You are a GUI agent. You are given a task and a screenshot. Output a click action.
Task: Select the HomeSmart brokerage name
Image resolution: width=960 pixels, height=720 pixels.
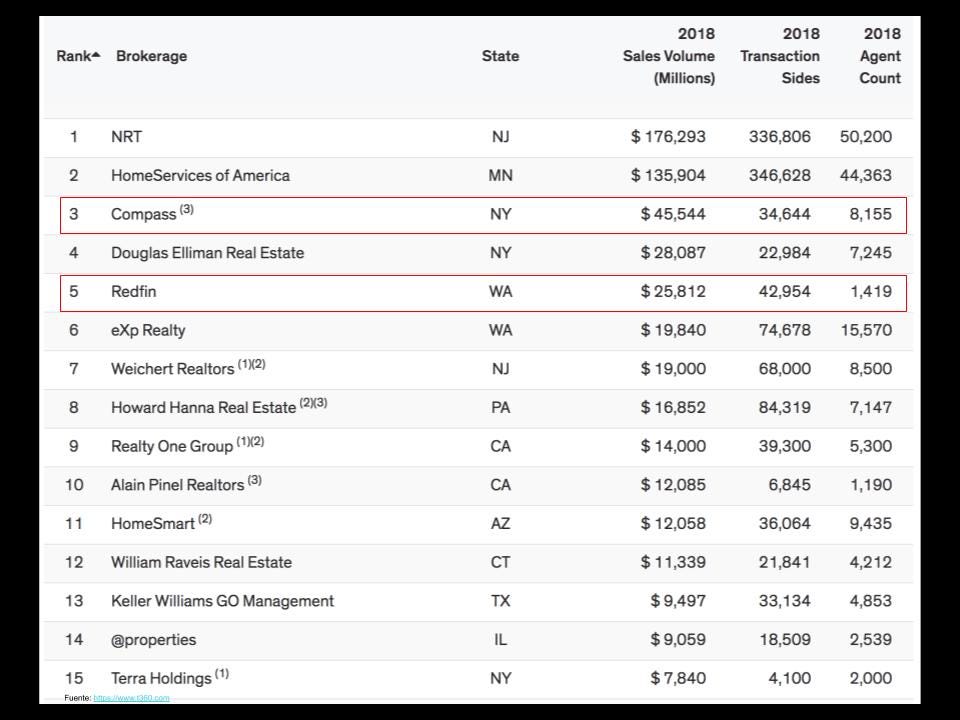pyautogui.click(x=153, y=523)
